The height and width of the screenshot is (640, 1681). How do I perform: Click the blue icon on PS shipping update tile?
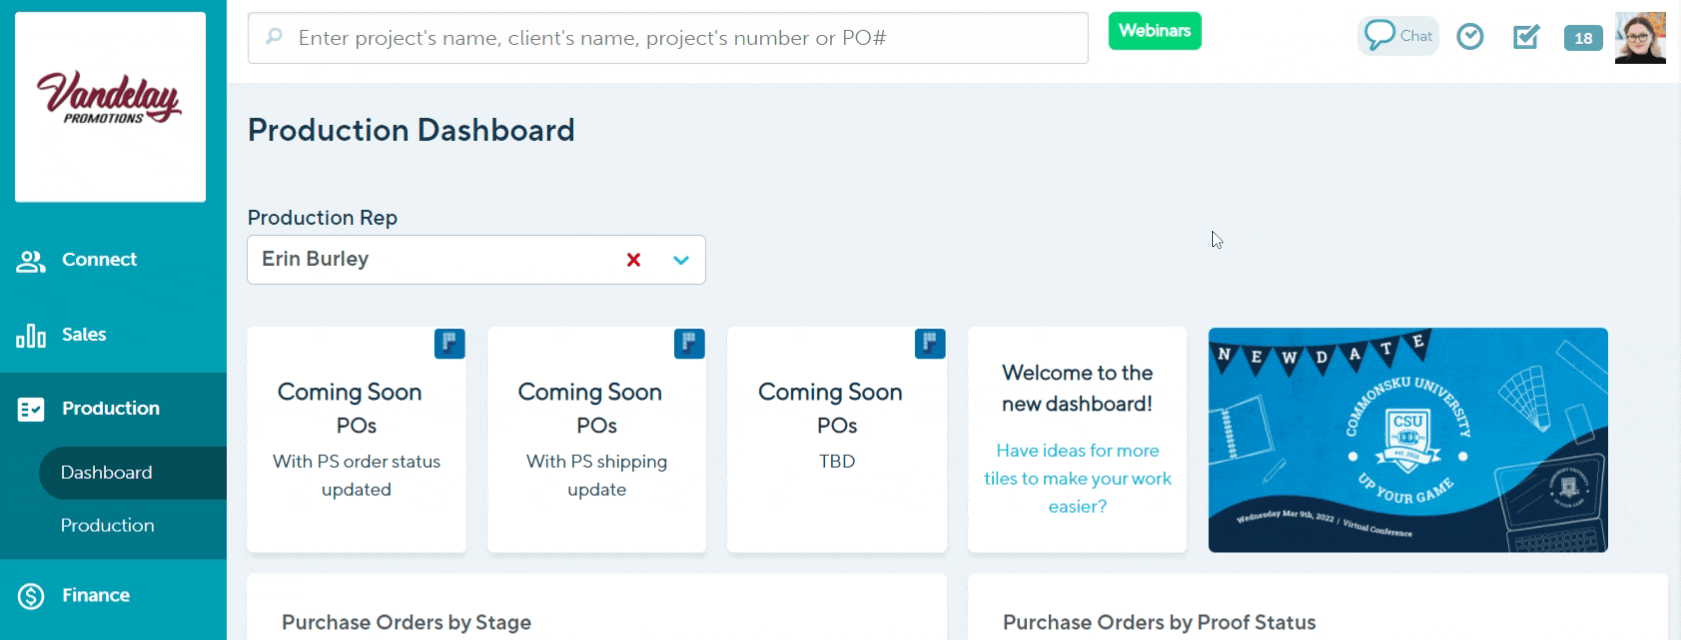pos(689,343)
